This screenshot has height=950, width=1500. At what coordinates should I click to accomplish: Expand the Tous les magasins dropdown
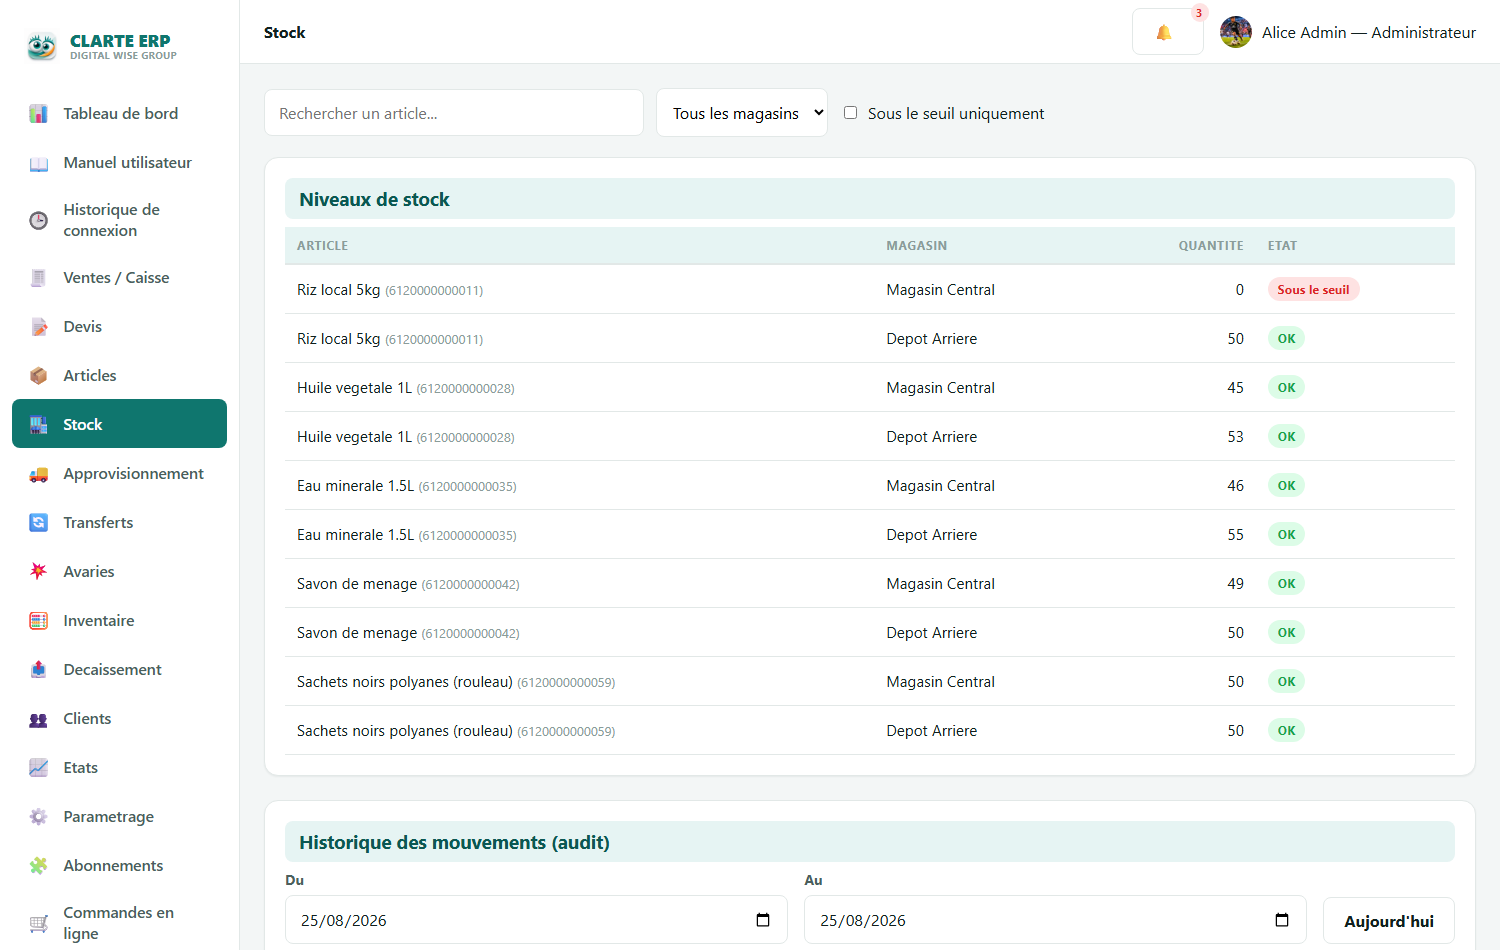click(742, 113)
